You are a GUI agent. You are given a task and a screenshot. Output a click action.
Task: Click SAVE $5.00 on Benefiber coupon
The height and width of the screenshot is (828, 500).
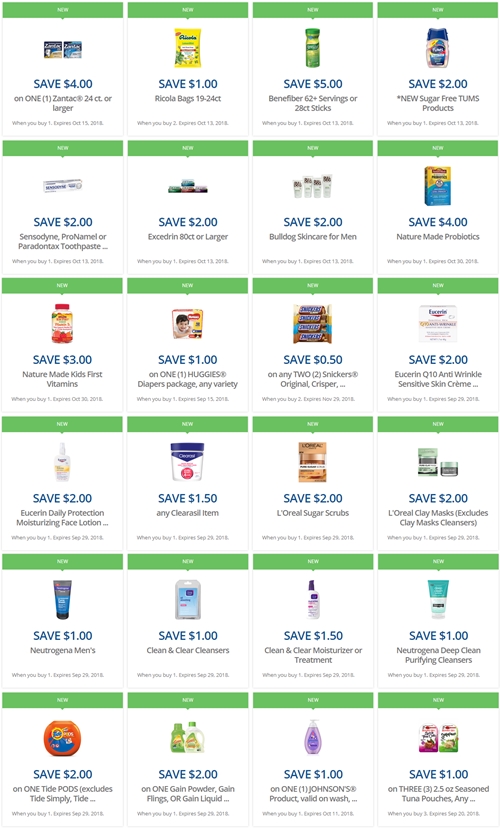(x=313, y=84)
